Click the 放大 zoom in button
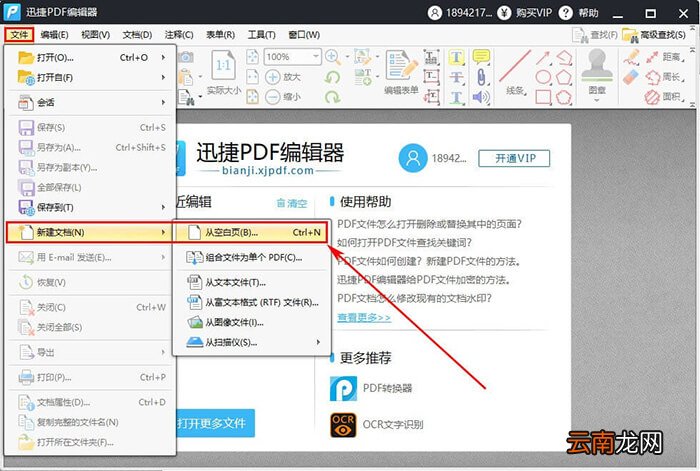700x471 pixels. [x=283, y=77]
